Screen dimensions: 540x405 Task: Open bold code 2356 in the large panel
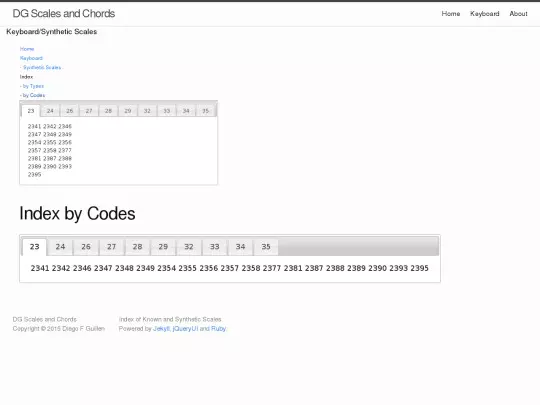click(209, 268)
